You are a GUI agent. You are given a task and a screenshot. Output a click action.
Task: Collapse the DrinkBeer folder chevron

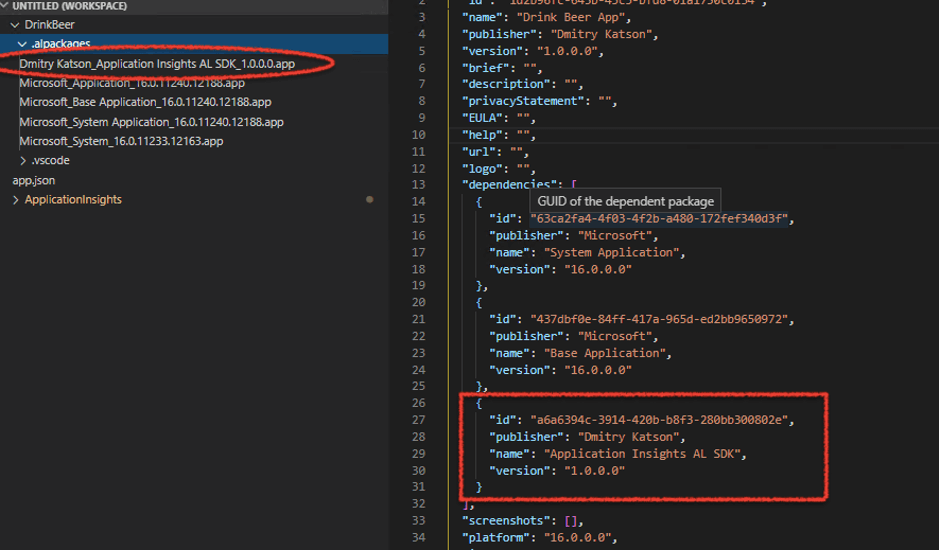(x=14, y=25)
